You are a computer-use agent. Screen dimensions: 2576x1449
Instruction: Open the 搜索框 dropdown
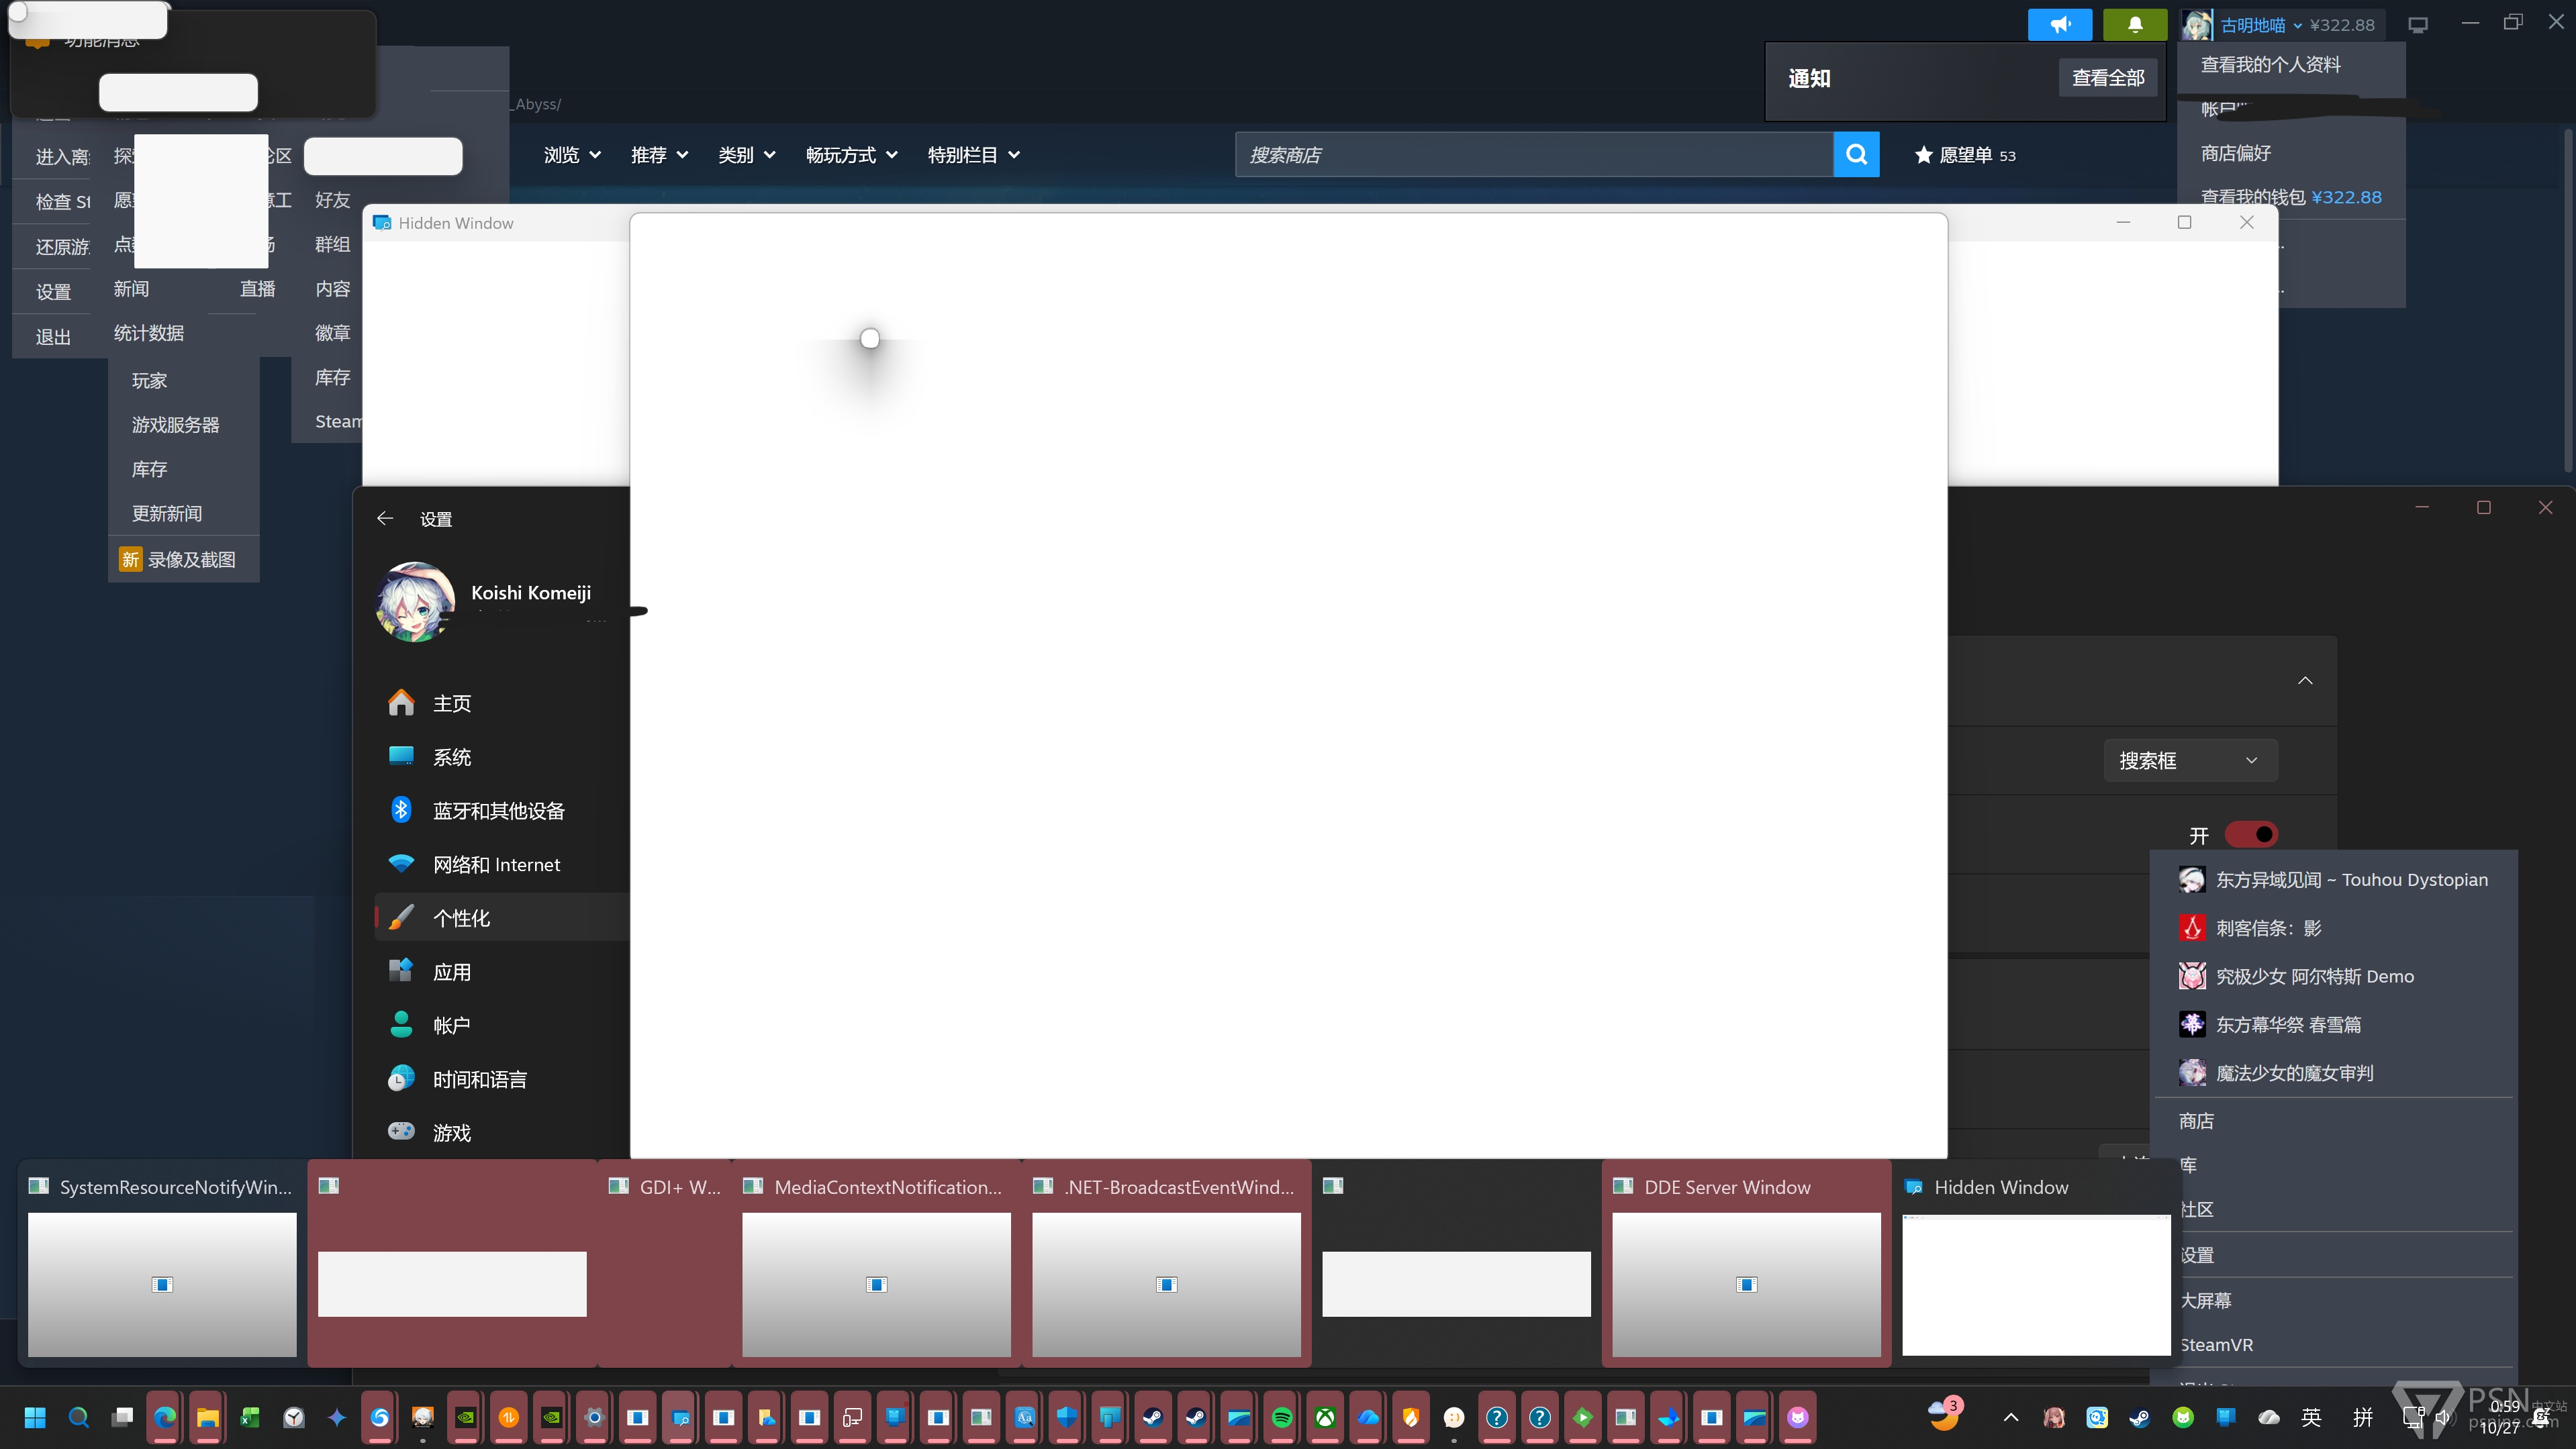point(2190,760)
